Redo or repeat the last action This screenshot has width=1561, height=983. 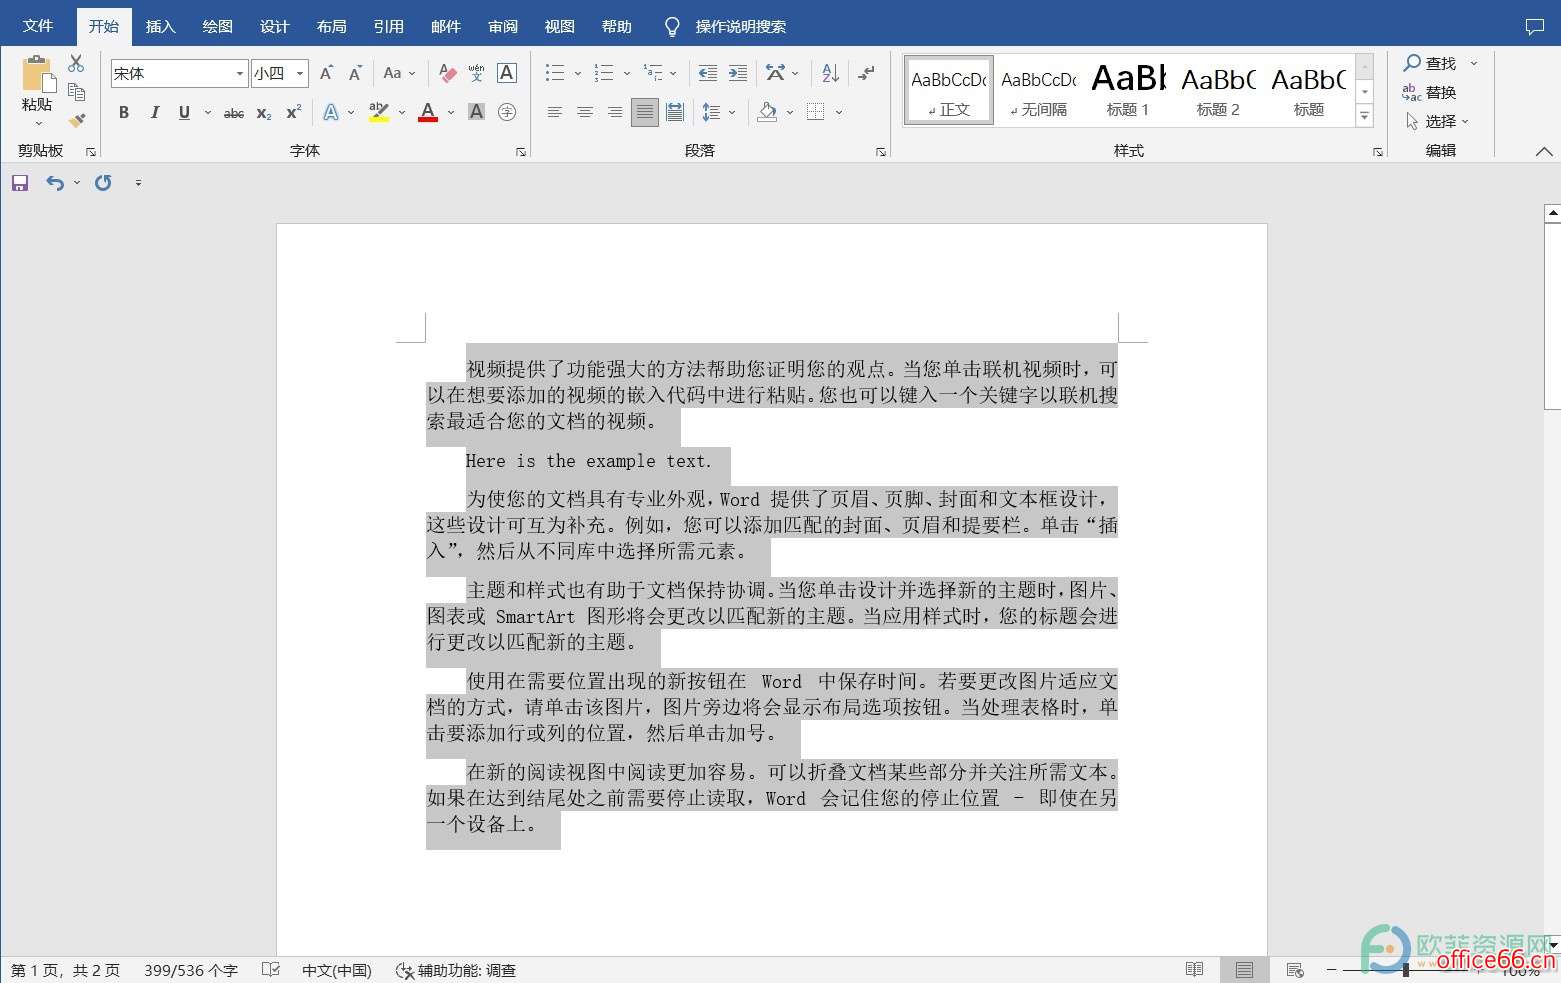coord(103,183)
